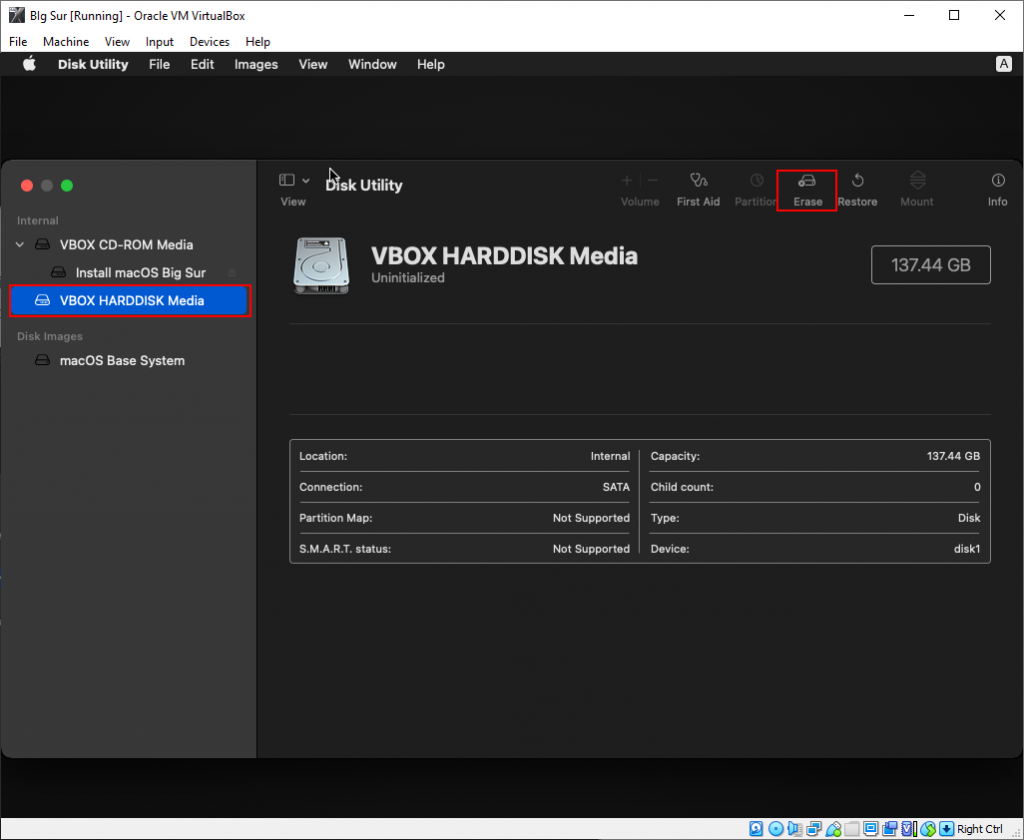This screenshot has height=840, width=1024.
Task: Select Install macOS Big Sur volume
Action: coord(140,273)
